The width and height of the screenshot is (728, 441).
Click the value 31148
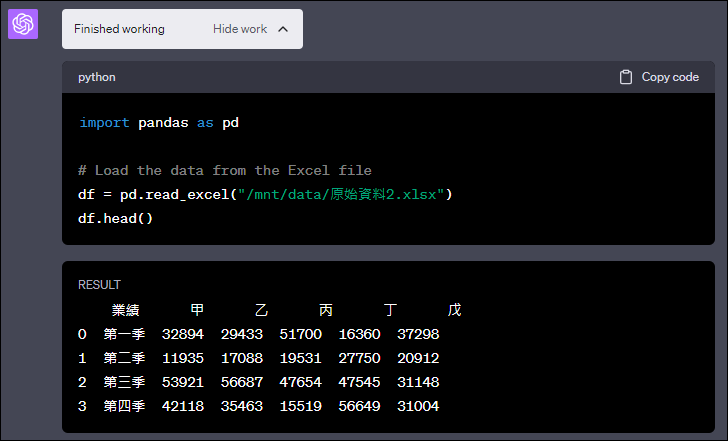[418, 383]
